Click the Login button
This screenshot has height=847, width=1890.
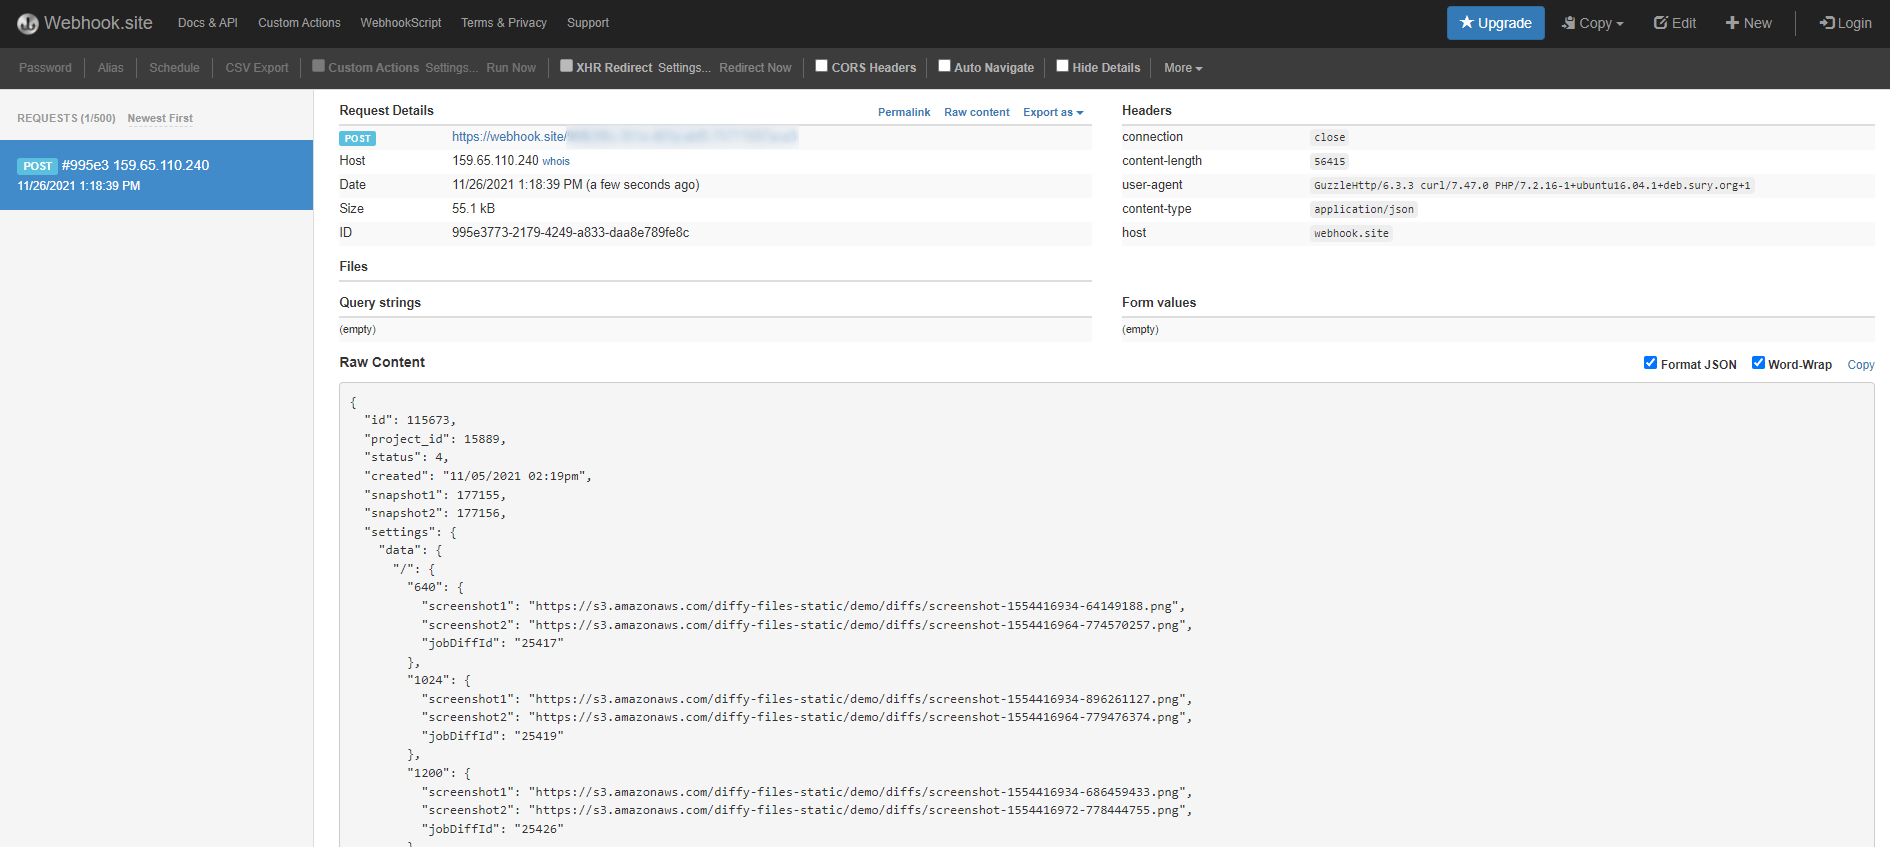click(x=1846, y=23)
